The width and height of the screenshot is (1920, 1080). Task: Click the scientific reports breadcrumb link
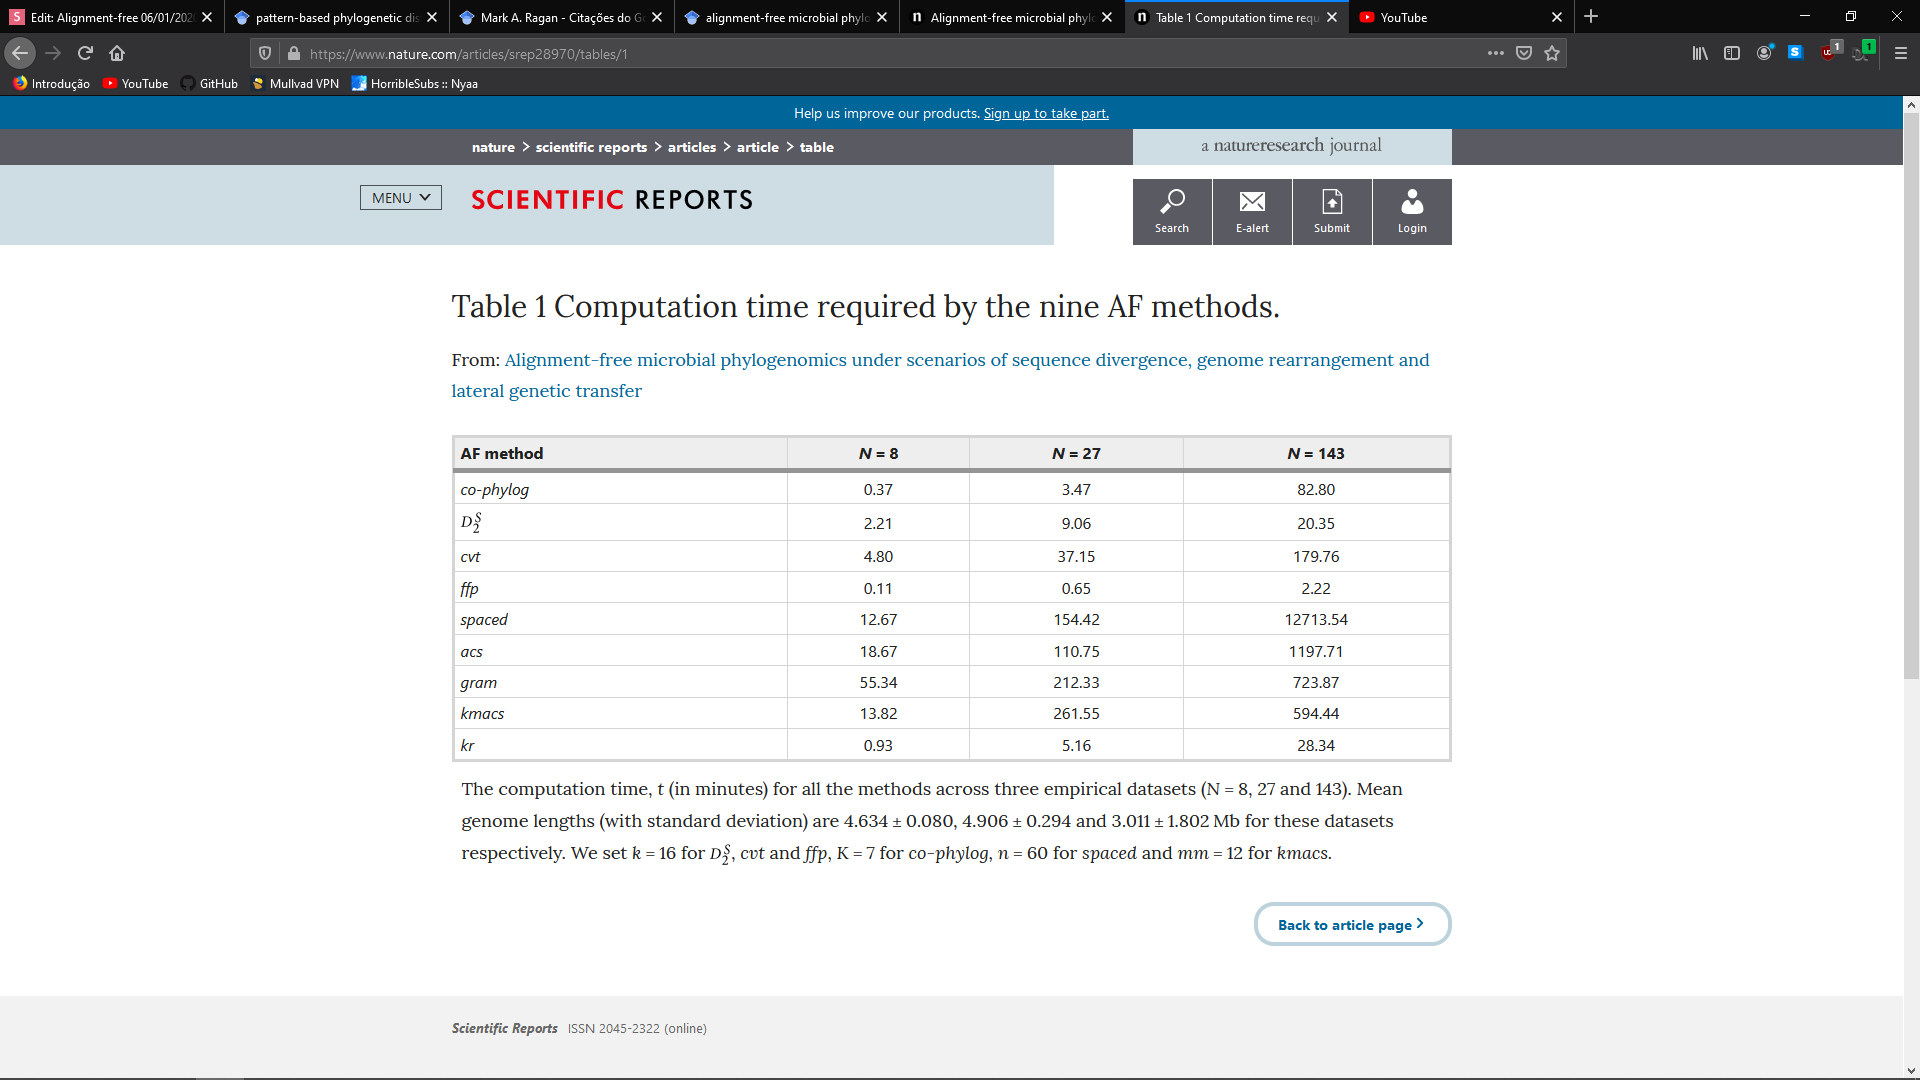point(591,147)
